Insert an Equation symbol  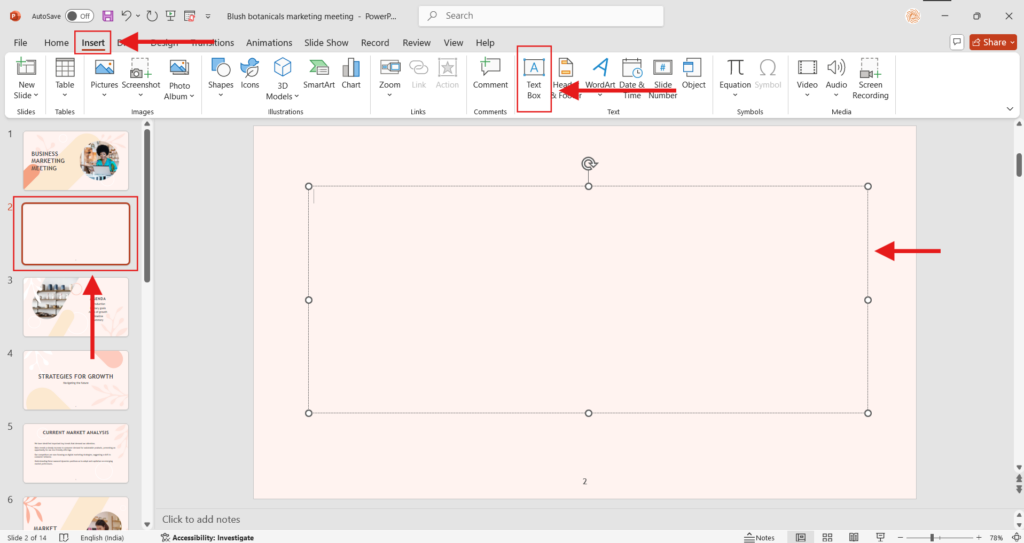click(x=735, y=73)
